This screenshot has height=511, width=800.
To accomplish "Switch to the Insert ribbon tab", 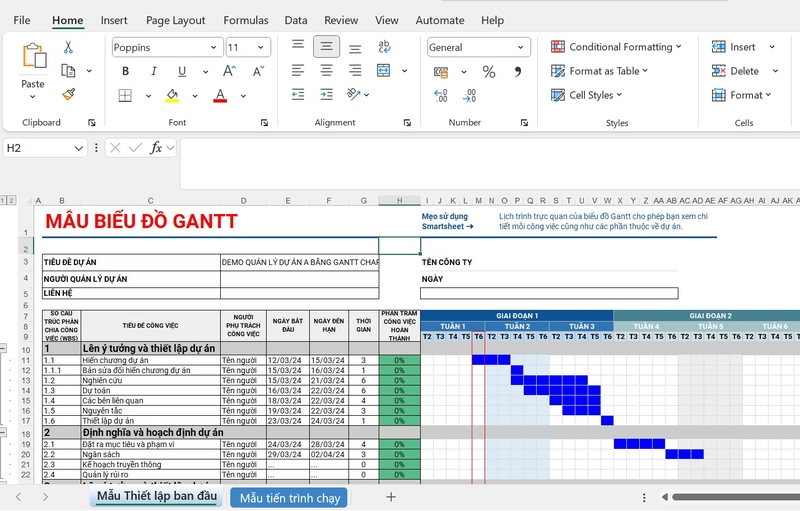I will [114, 20].
